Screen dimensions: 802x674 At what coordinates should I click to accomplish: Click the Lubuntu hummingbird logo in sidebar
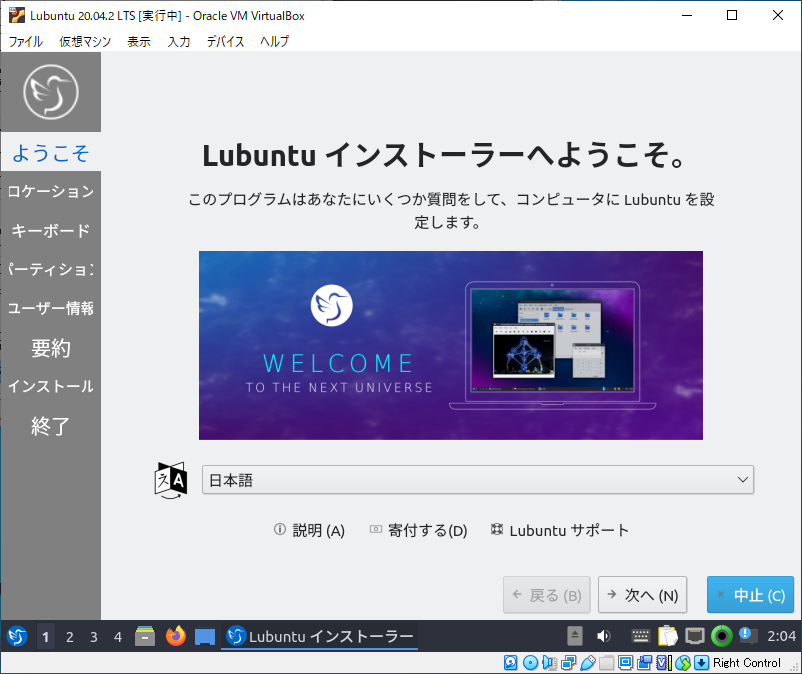pyautogui.click(x=51, y=92)
